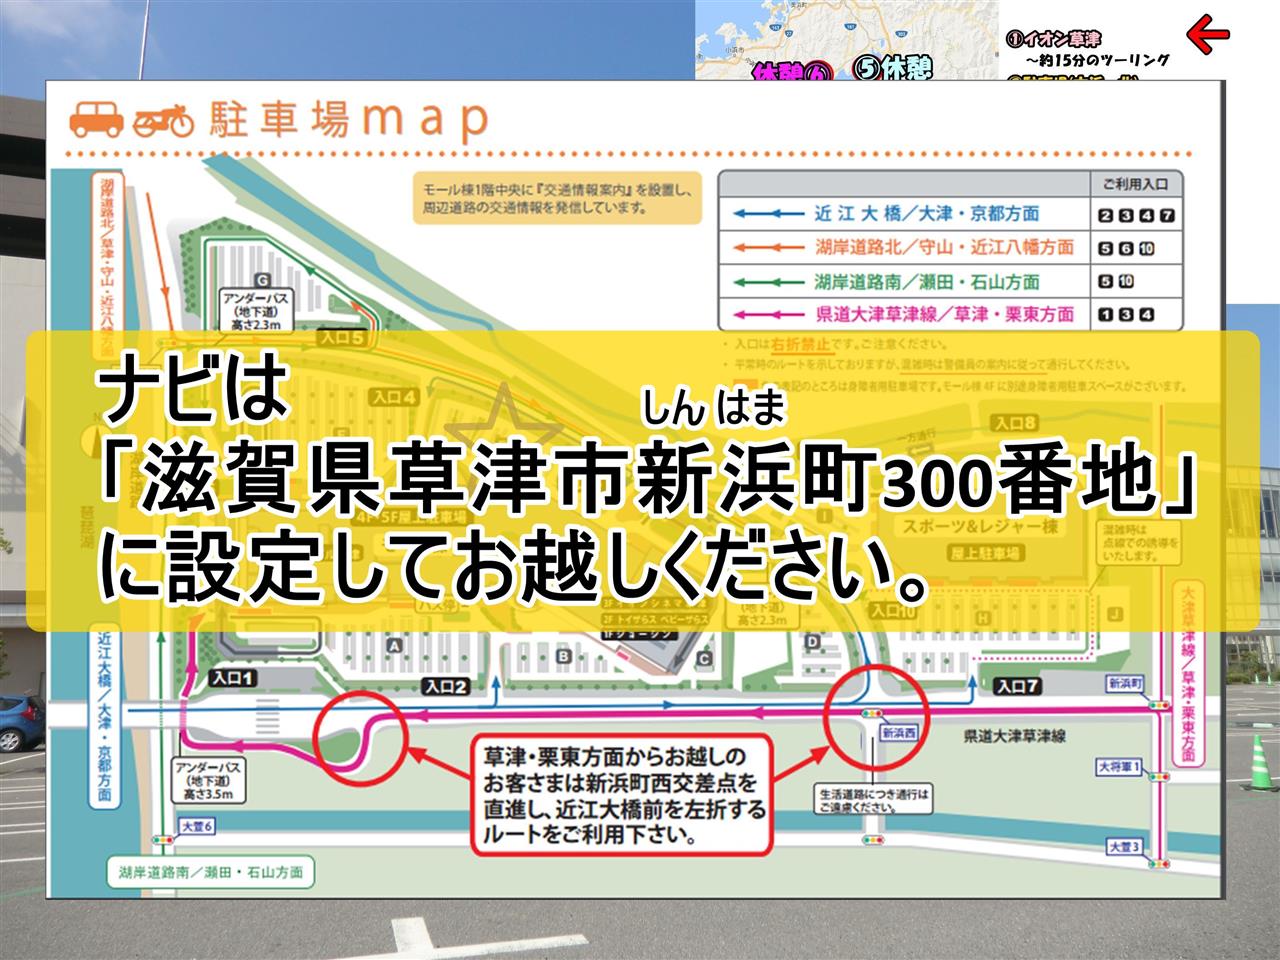
Task: Click the red left-pointing arrow at top right
Action: [x=1208, y=33]
